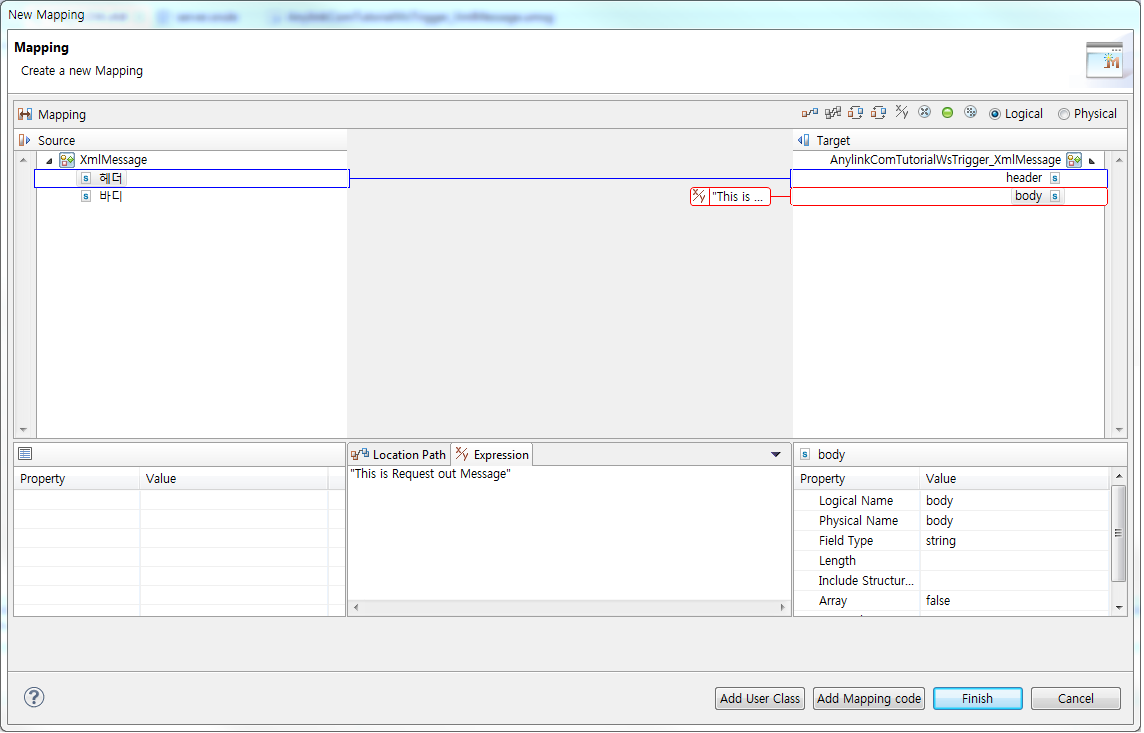Collapse the XmlMessage source tree node
1144x733 pixels.
(48, 159)
